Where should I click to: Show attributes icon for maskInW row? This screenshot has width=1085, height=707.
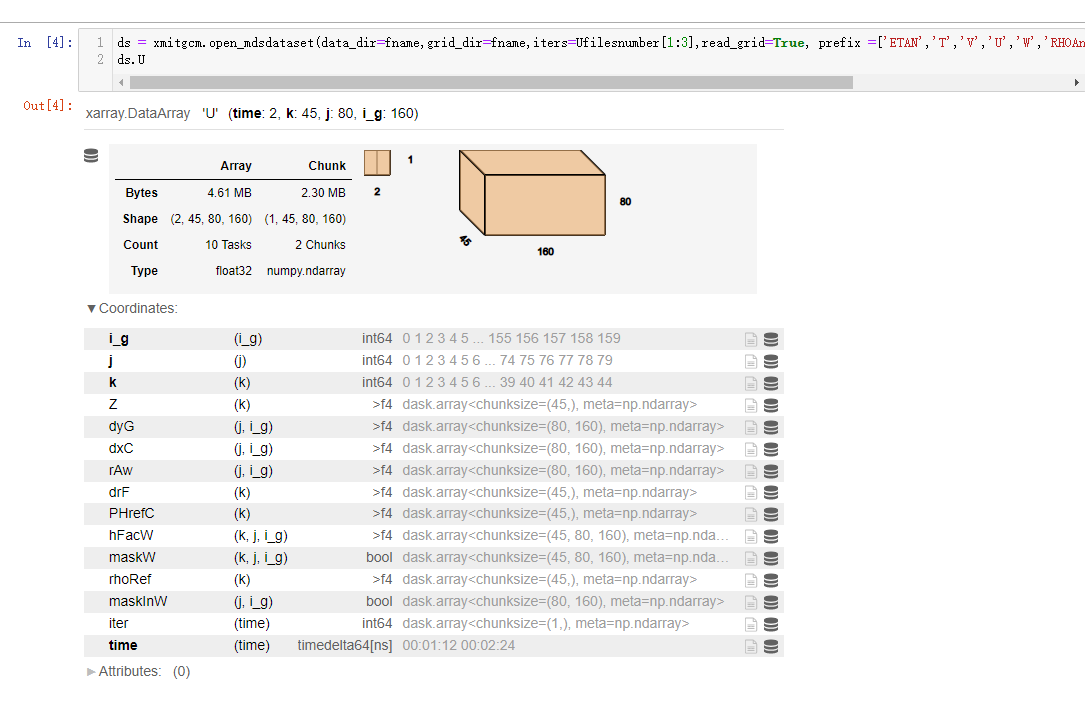point(751,603)
